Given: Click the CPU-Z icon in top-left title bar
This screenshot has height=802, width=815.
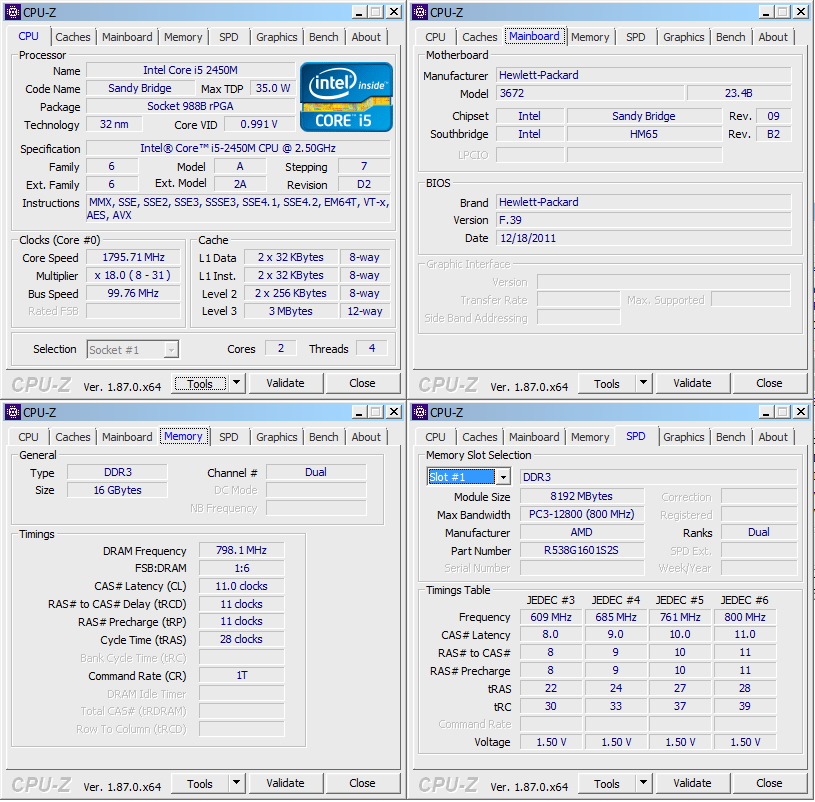Looking at the screenshot, I should [12, 12].
